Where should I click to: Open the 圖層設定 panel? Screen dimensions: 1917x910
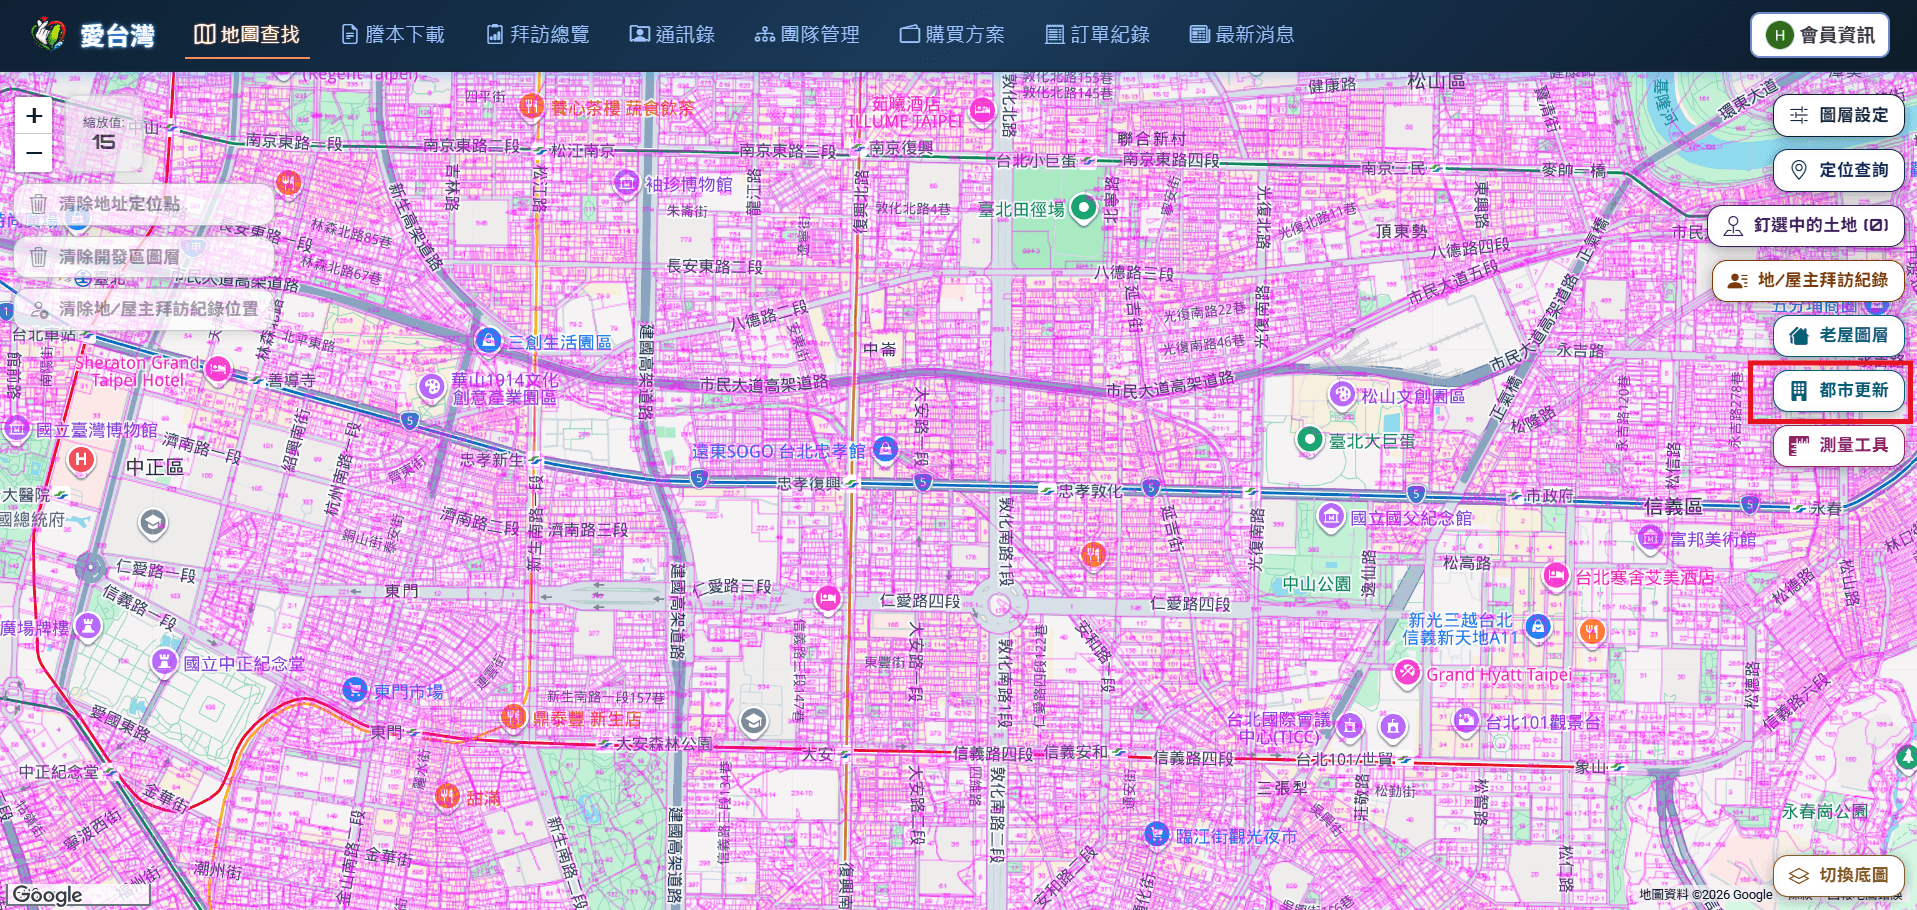[1839, 116]
